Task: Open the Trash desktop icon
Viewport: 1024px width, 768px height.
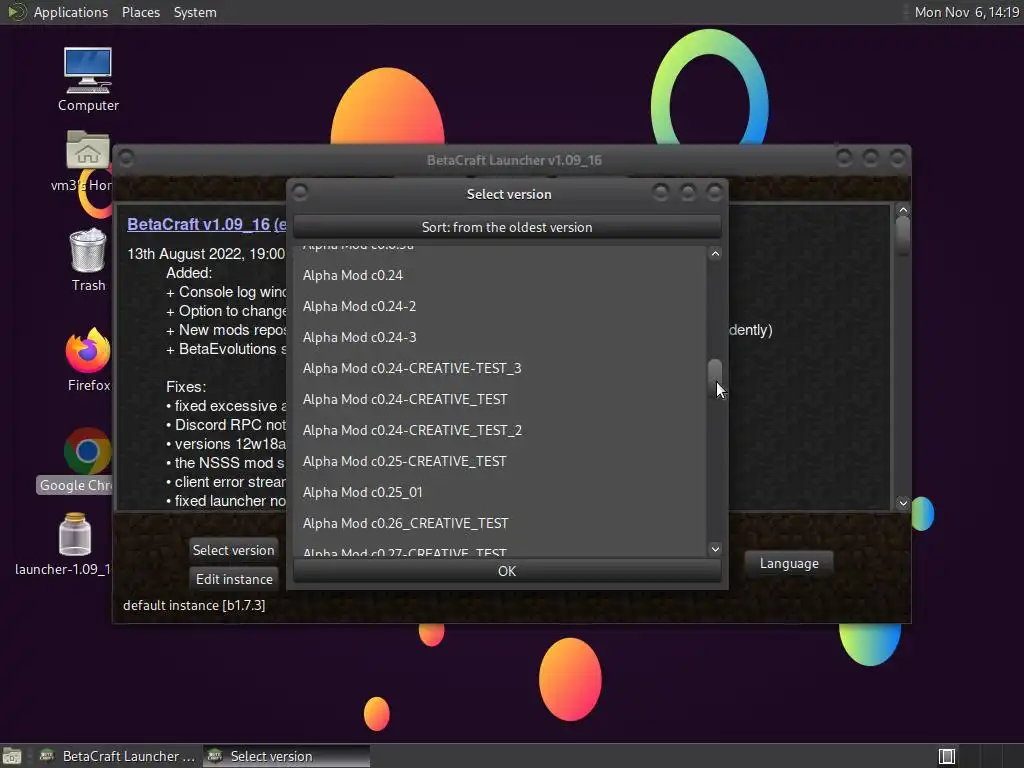Action: pyautogui.click(x=88, y=260)
